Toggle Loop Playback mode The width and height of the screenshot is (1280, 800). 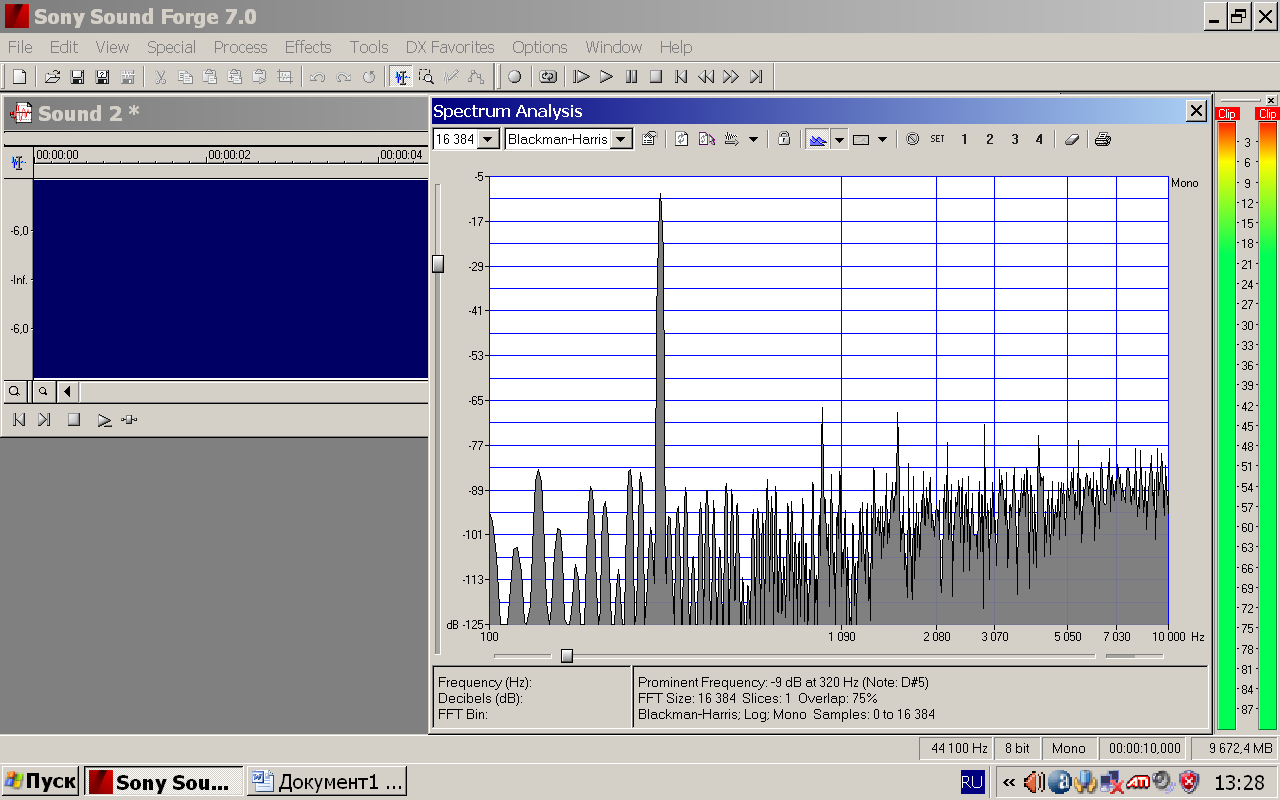pyautogui.click(x=548, y=77)
